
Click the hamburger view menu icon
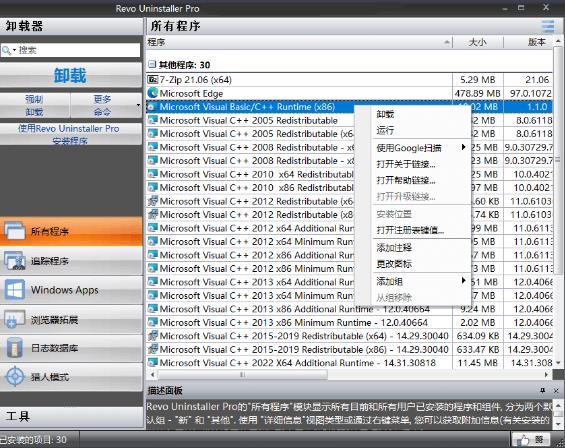pos(548,26)
